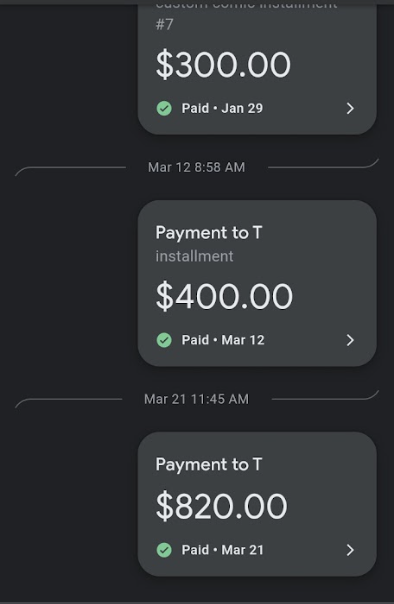Click the $820.00 amount
The width and height of the screenshot is (394, 604).
[x=221, y=506]
